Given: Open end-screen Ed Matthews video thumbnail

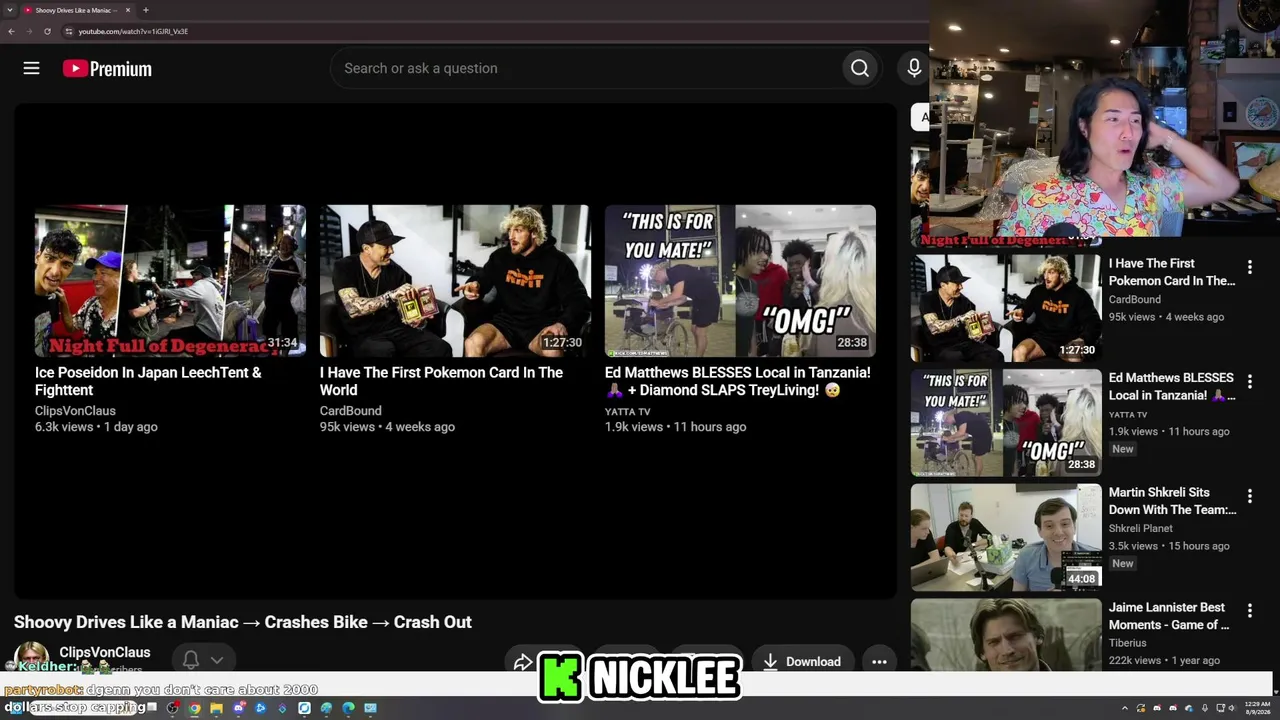Looking at the screenshot, I should tap(740, 281).
